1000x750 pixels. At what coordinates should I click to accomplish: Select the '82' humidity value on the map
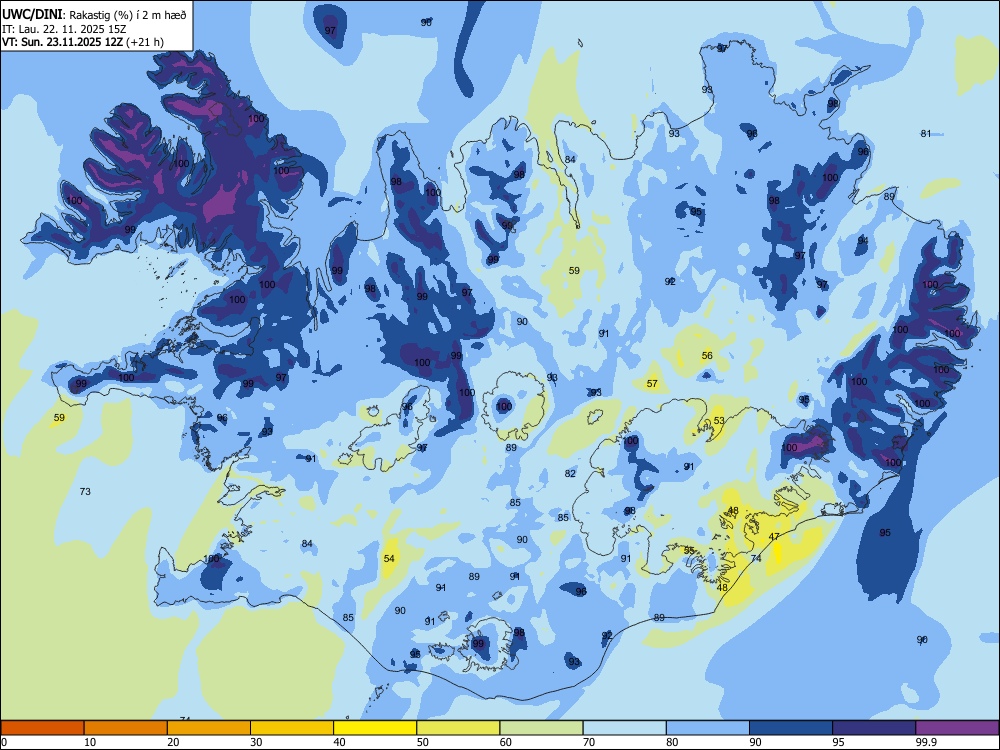pos(570,473)
